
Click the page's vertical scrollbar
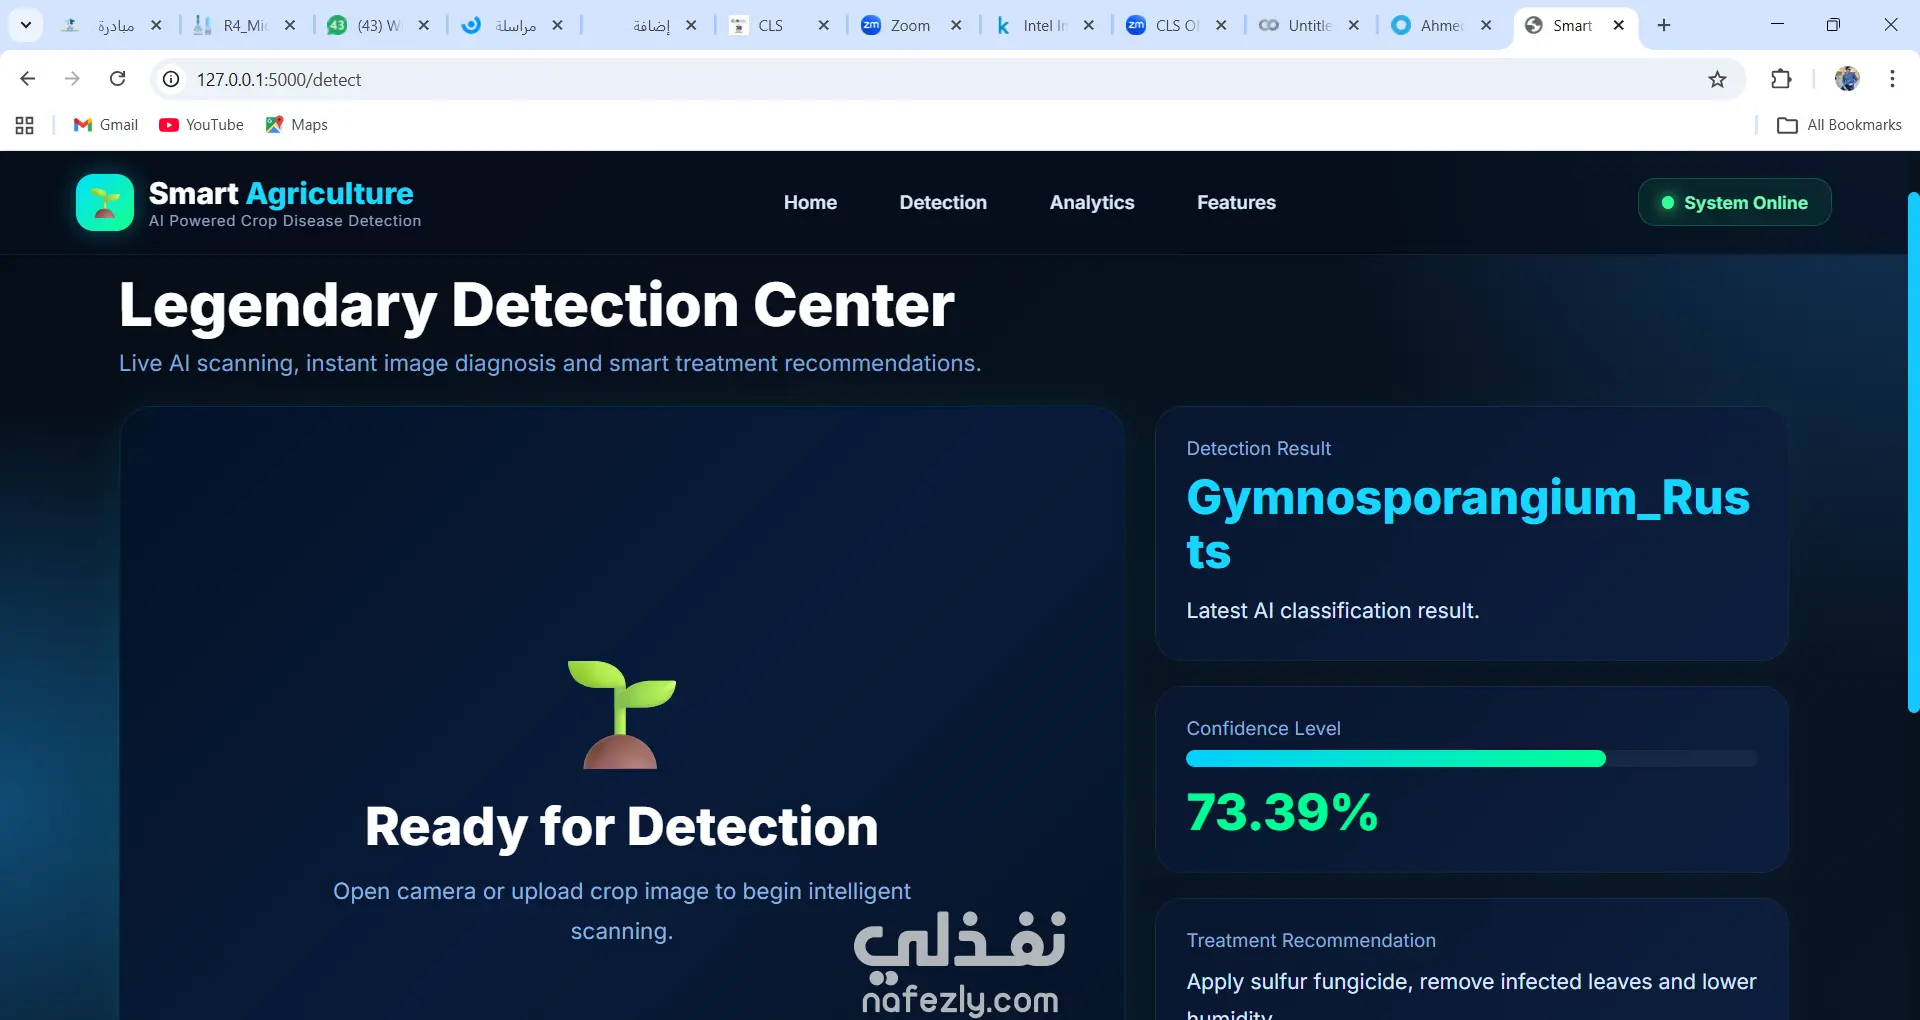point(1913,452)
